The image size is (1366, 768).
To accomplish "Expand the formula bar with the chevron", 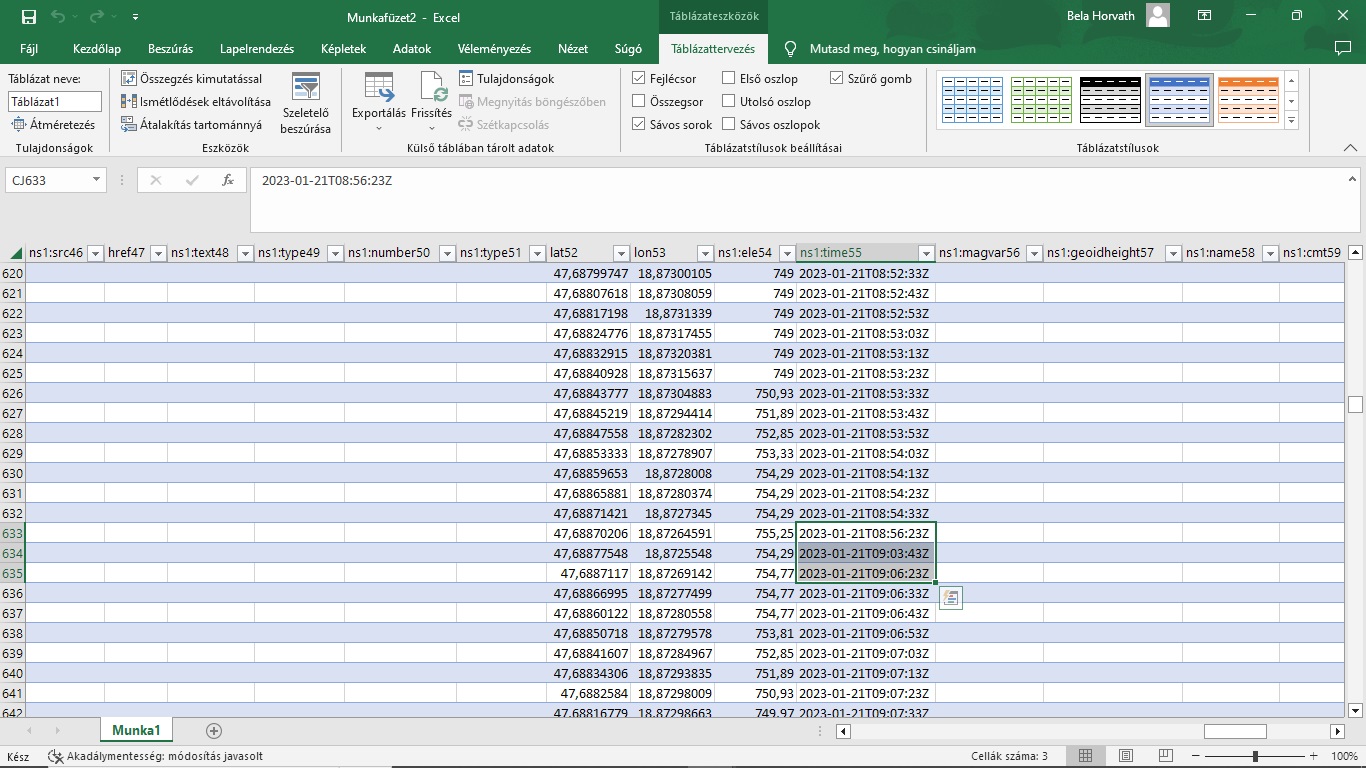I will [1353, 179].
